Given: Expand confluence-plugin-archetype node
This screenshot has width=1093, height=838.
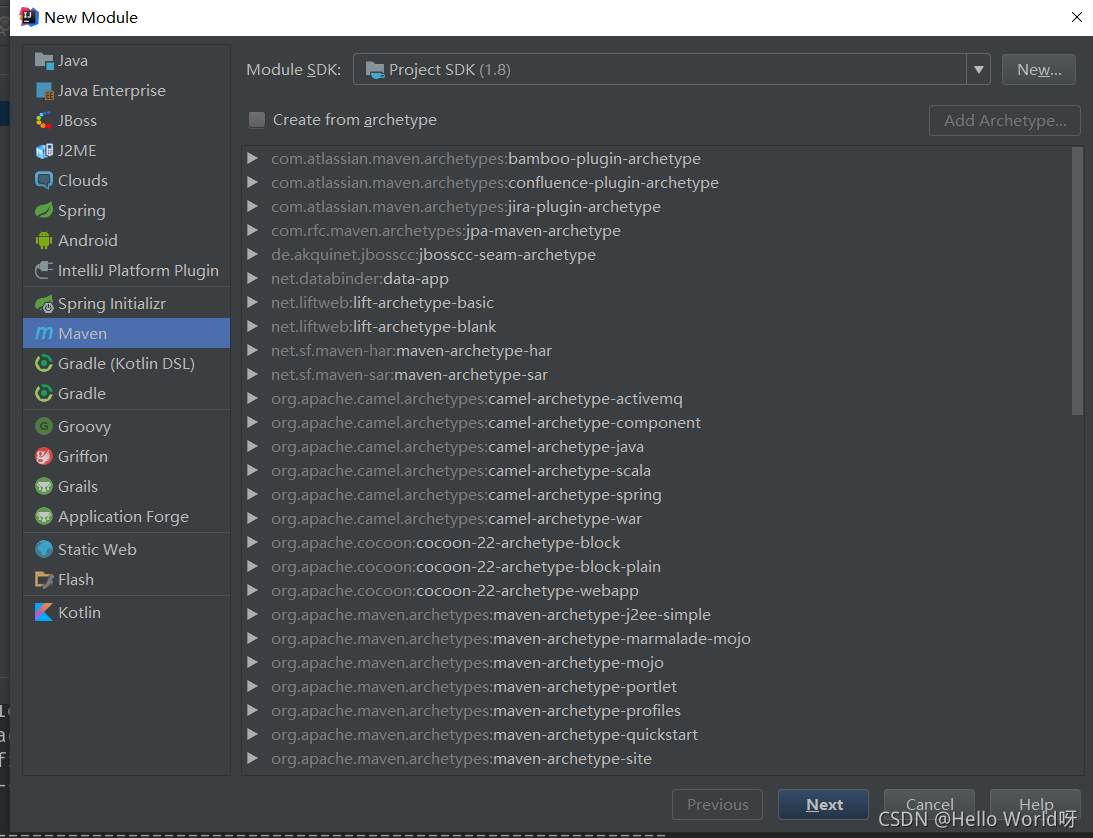Looking at the screenshot, I should pyautogui.click(x=252, y=182).
